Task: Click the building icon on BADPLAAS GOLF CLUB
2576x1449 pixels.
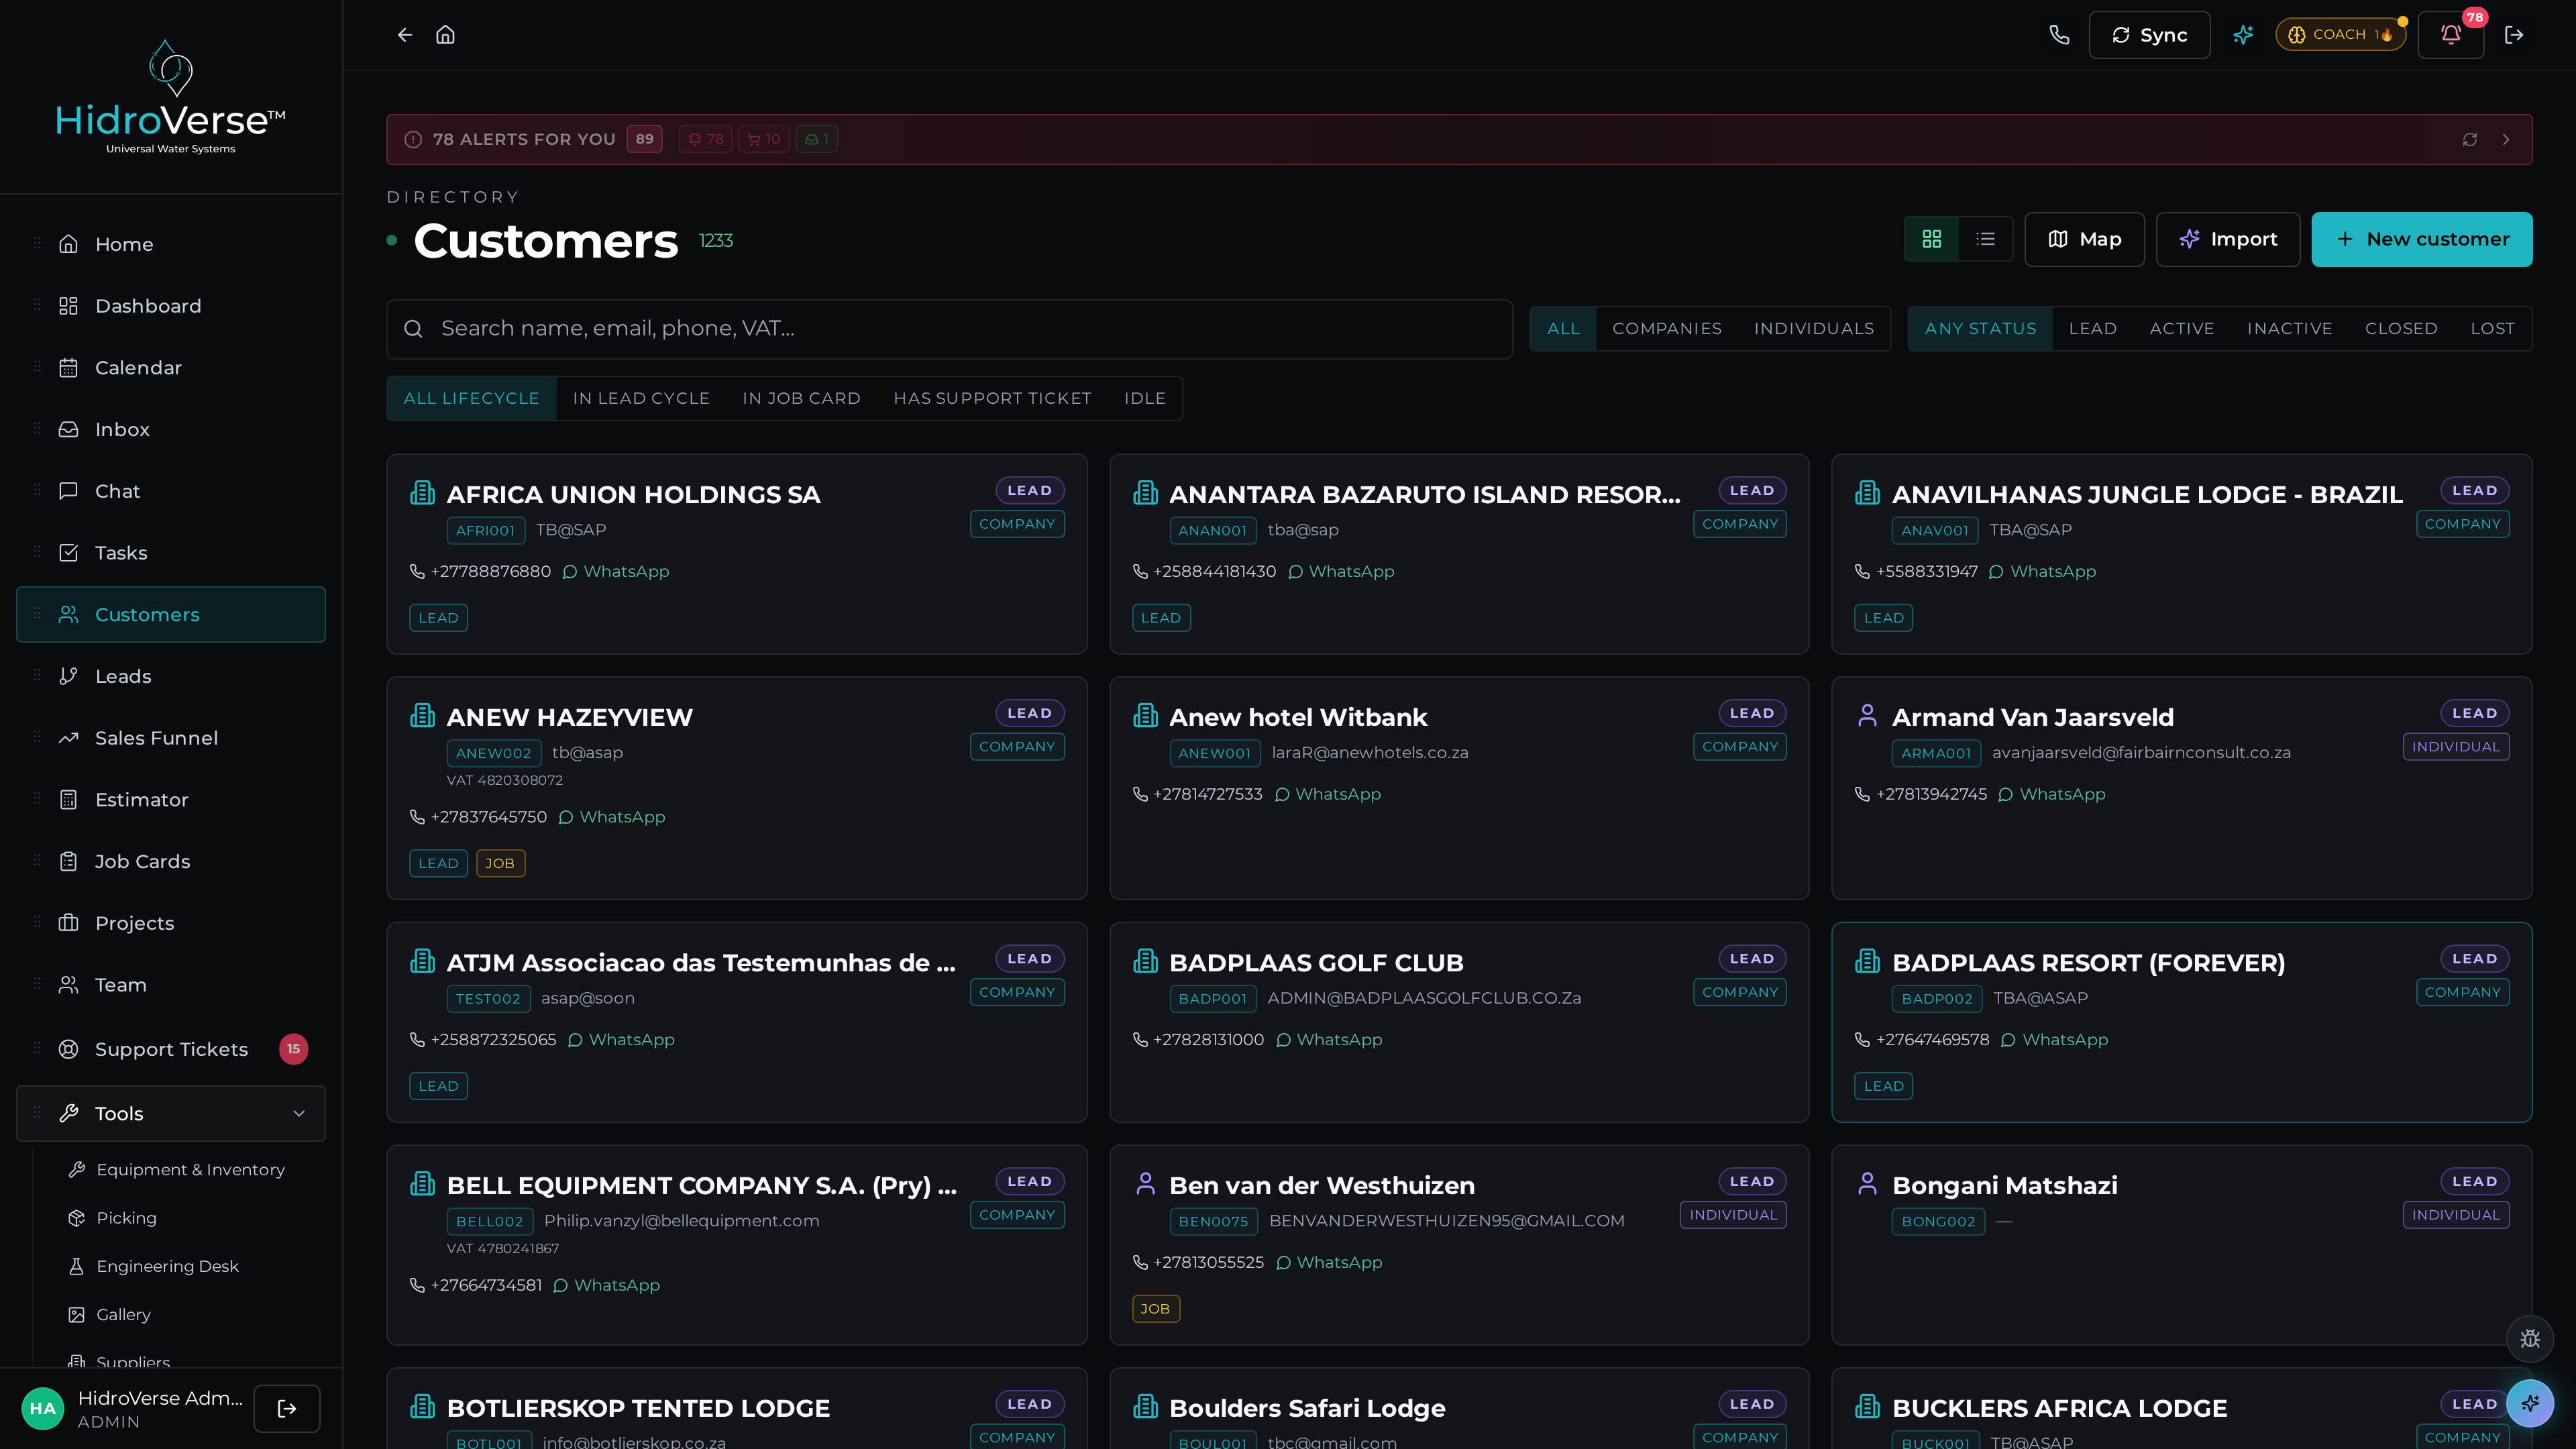Action: [1146, 961]
